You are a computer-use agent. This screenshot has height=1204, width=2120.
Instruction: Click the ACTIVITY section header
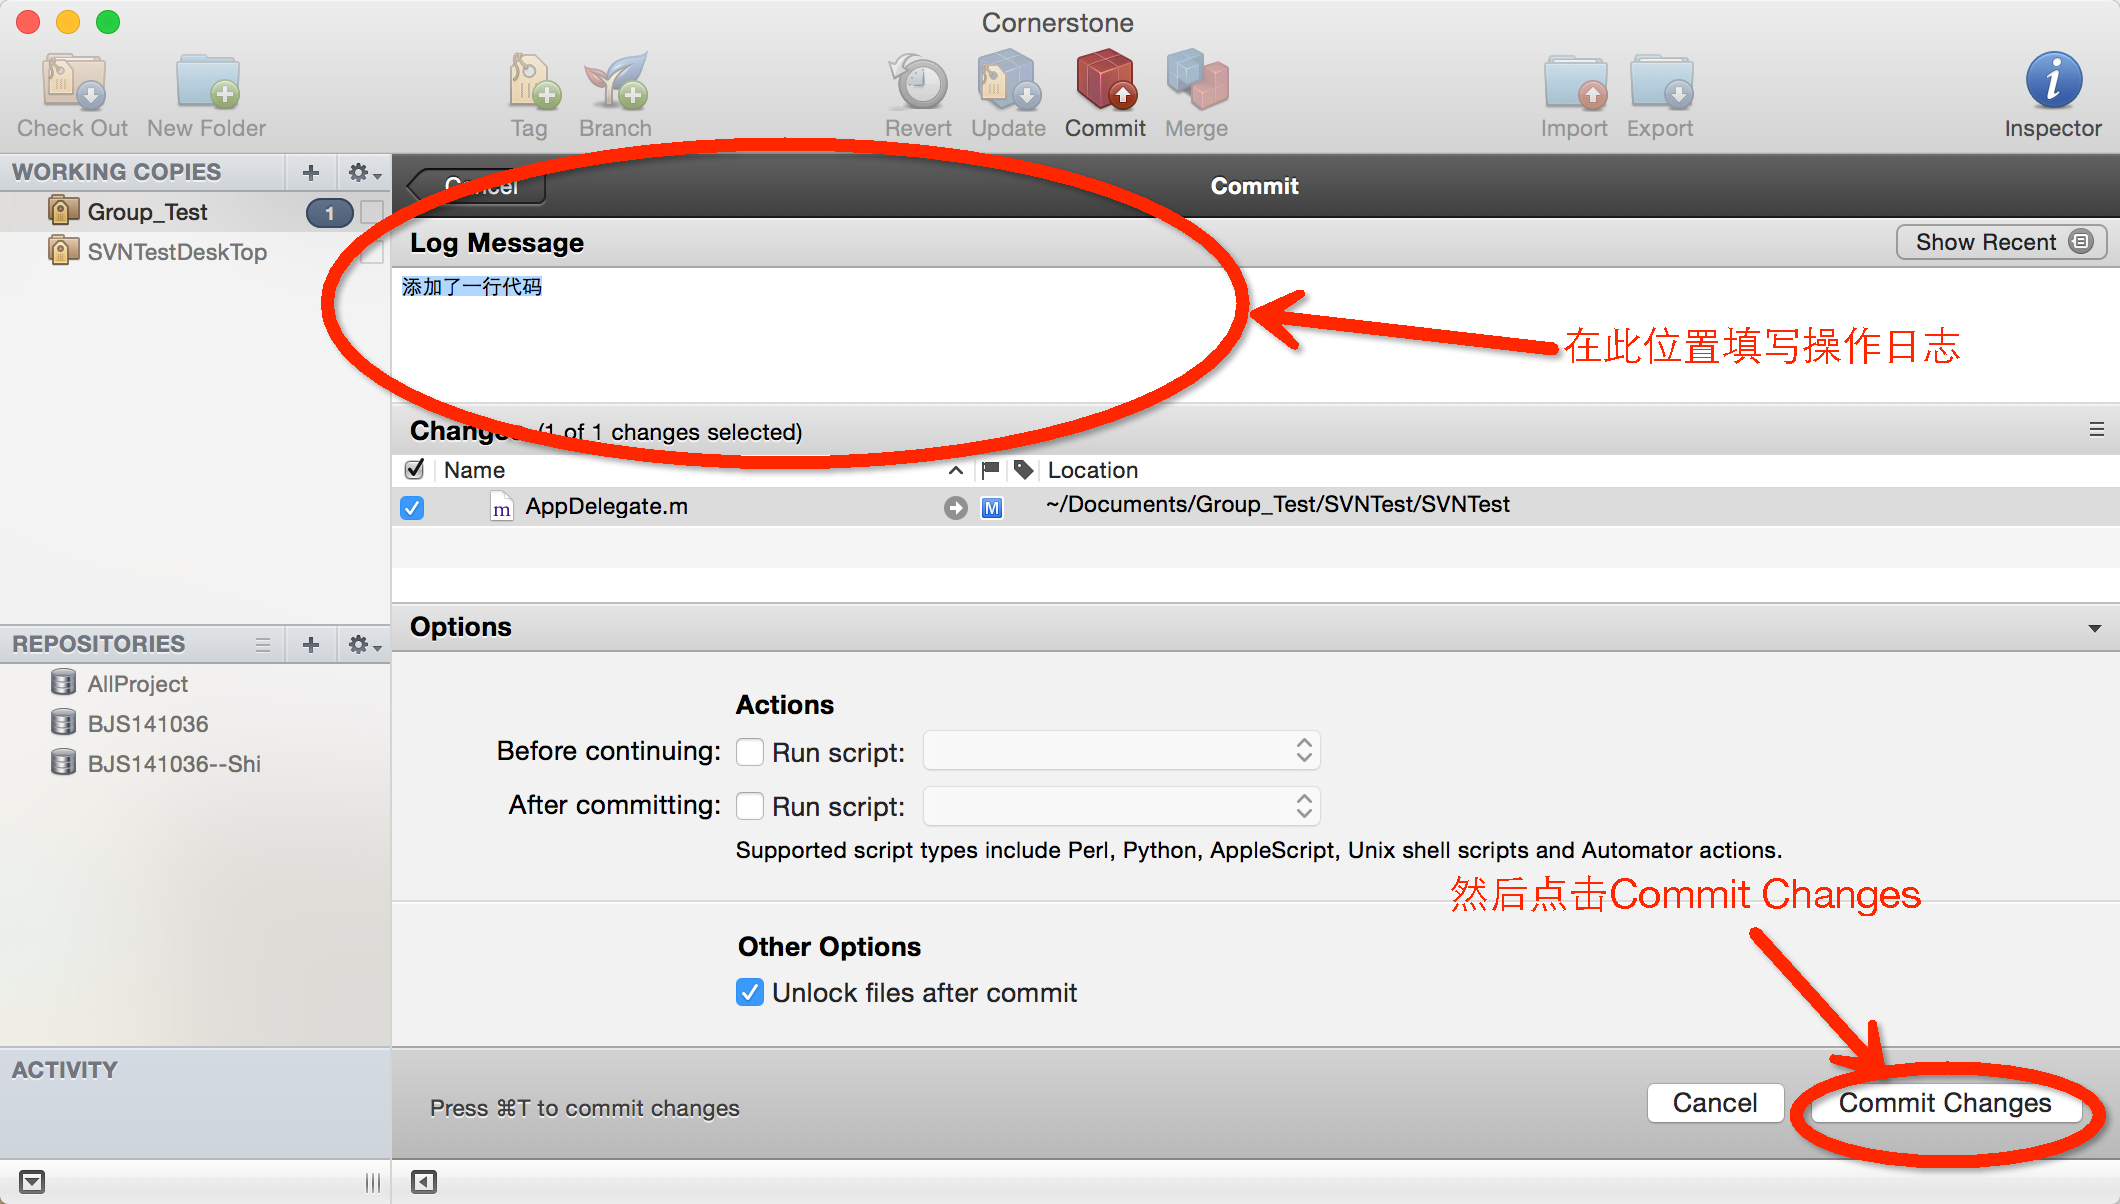pyautogui.click(x=65, y=1070)
